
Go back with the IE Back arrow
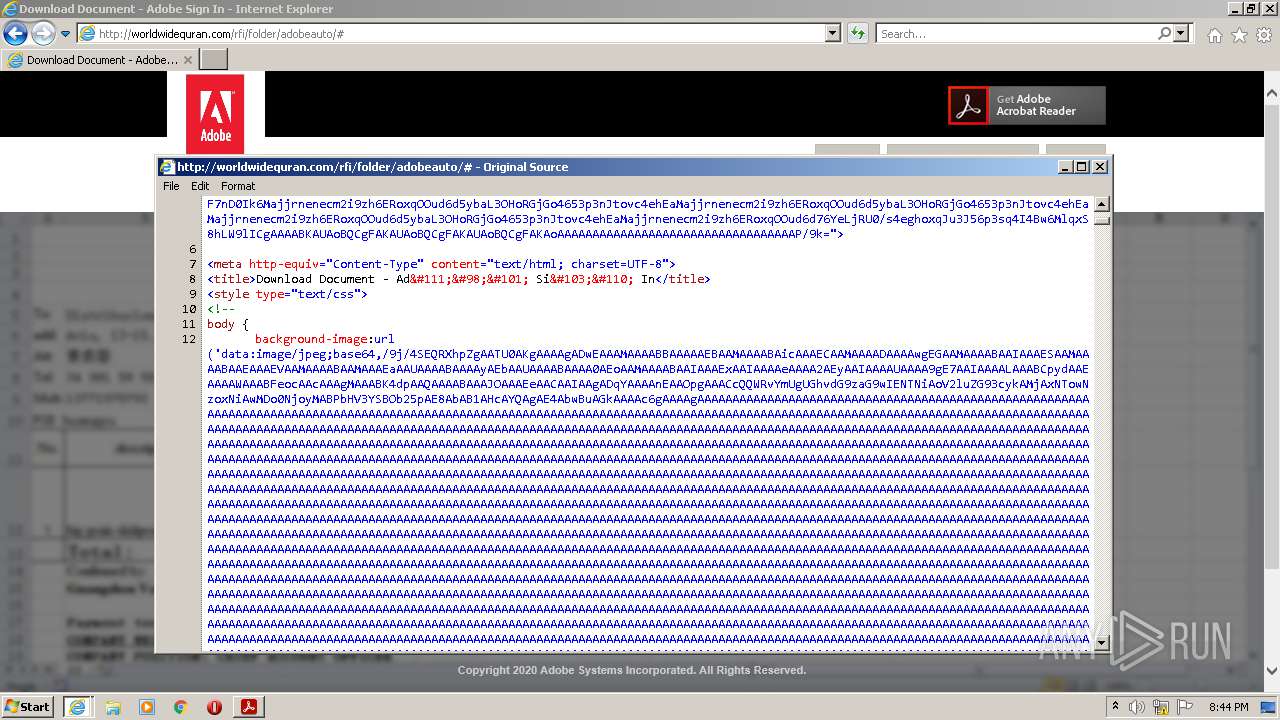pos(15,33)
